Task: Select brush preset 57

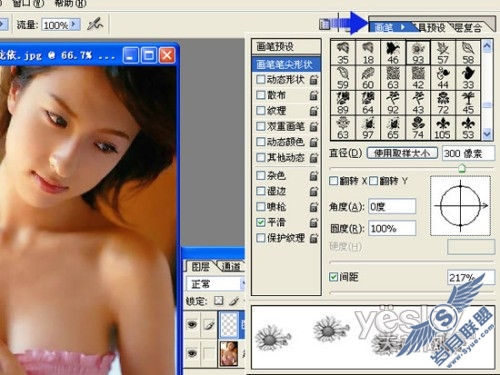Action: click(x=443, y=52)
